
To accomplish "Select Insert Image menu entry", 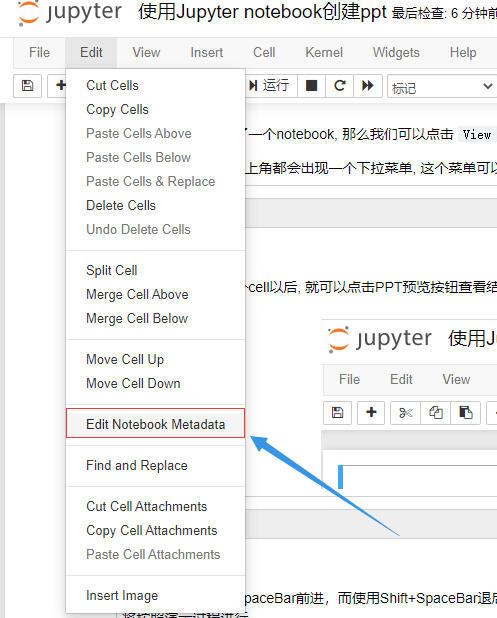I will (x=156, y=596).
